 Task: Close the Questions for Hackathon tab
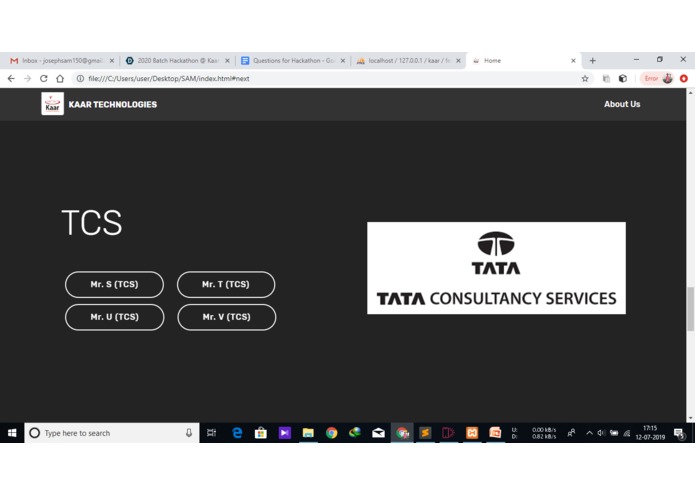coord(343,61)
